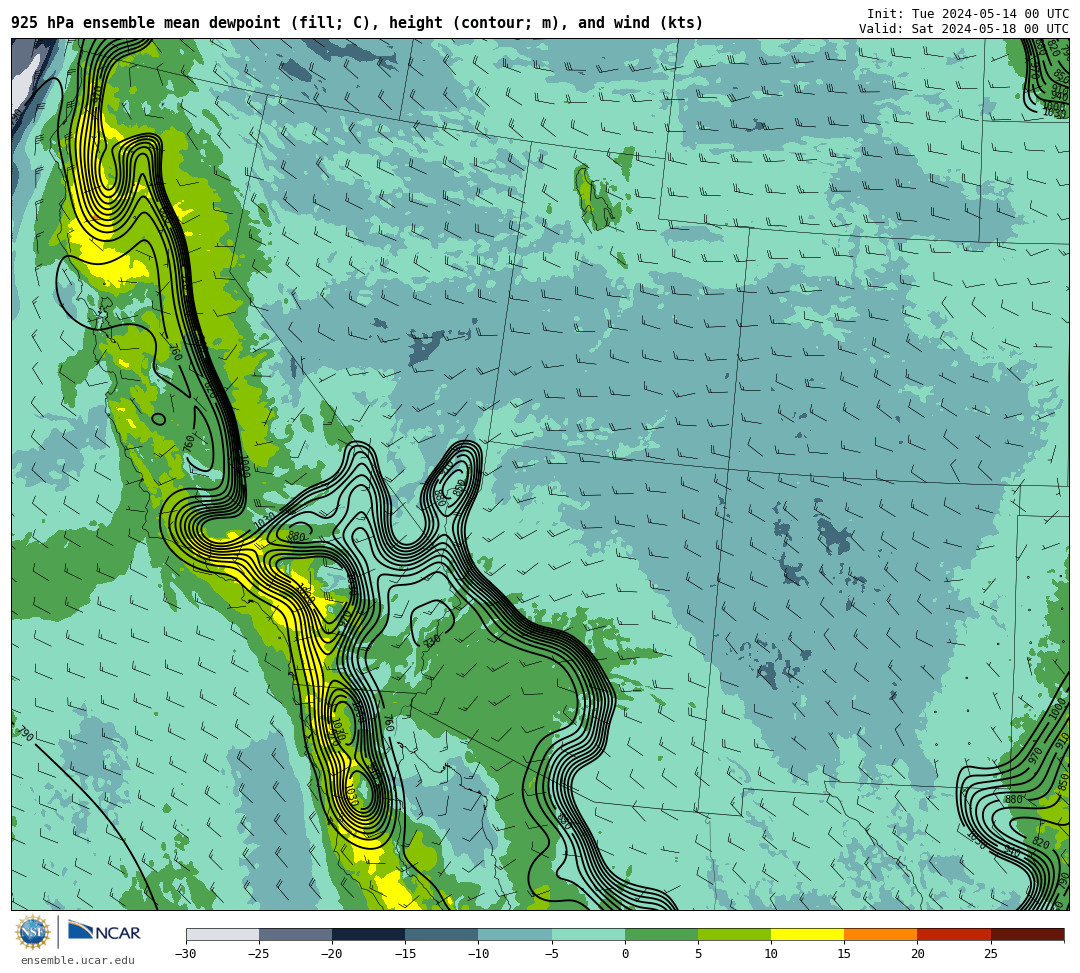The width and height of the screenshot is (1080, 973).
Task: Pick the -25 to -20 slate gray swatch
Action: 295,934
